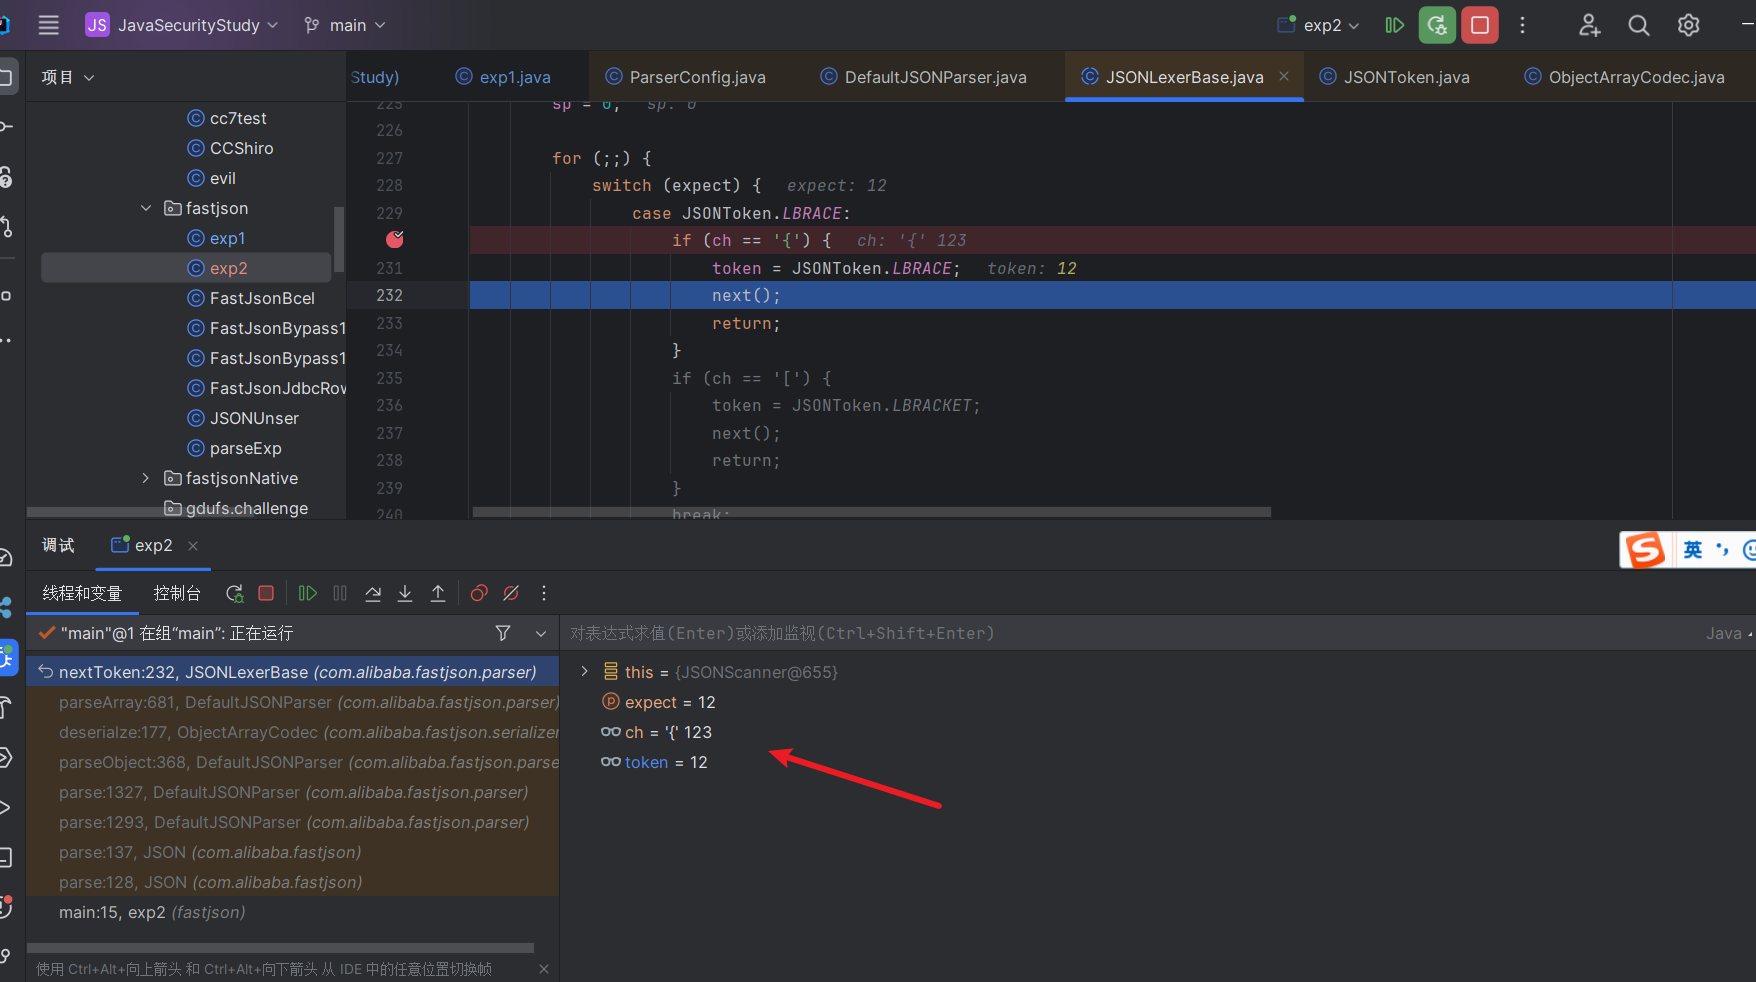1756x982 pixels.
Task: Click rerun icon in debug toolbar
Action: pyautogui.click(x=235, y=593)
